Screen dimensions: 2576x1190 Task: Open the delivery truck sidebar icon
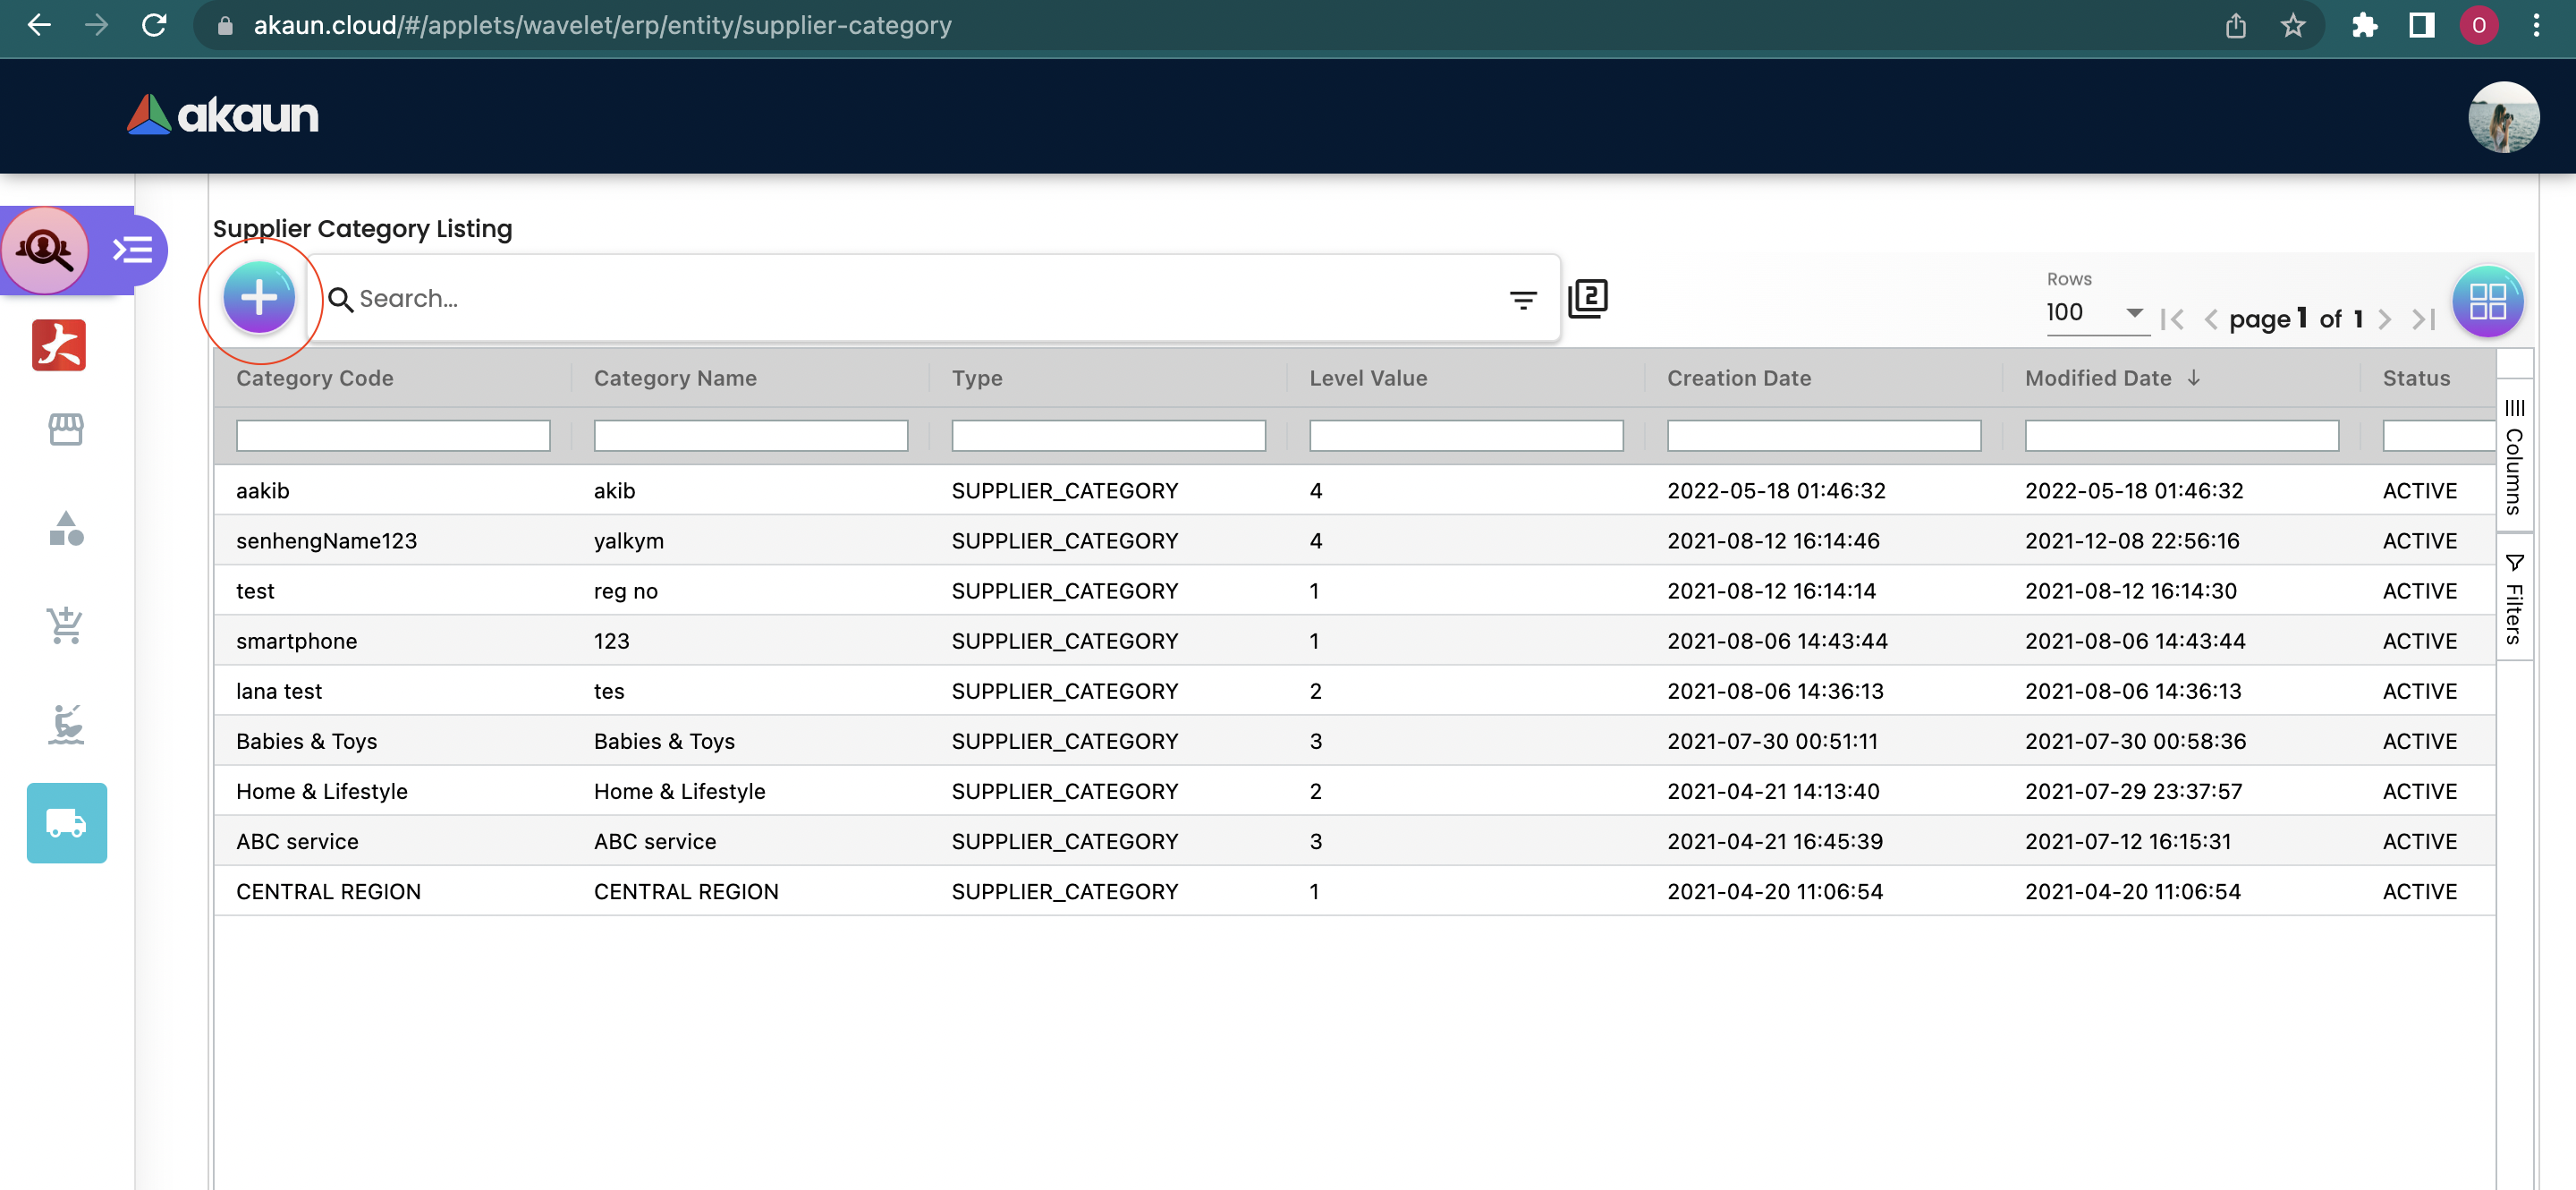(x=66, y=823)
